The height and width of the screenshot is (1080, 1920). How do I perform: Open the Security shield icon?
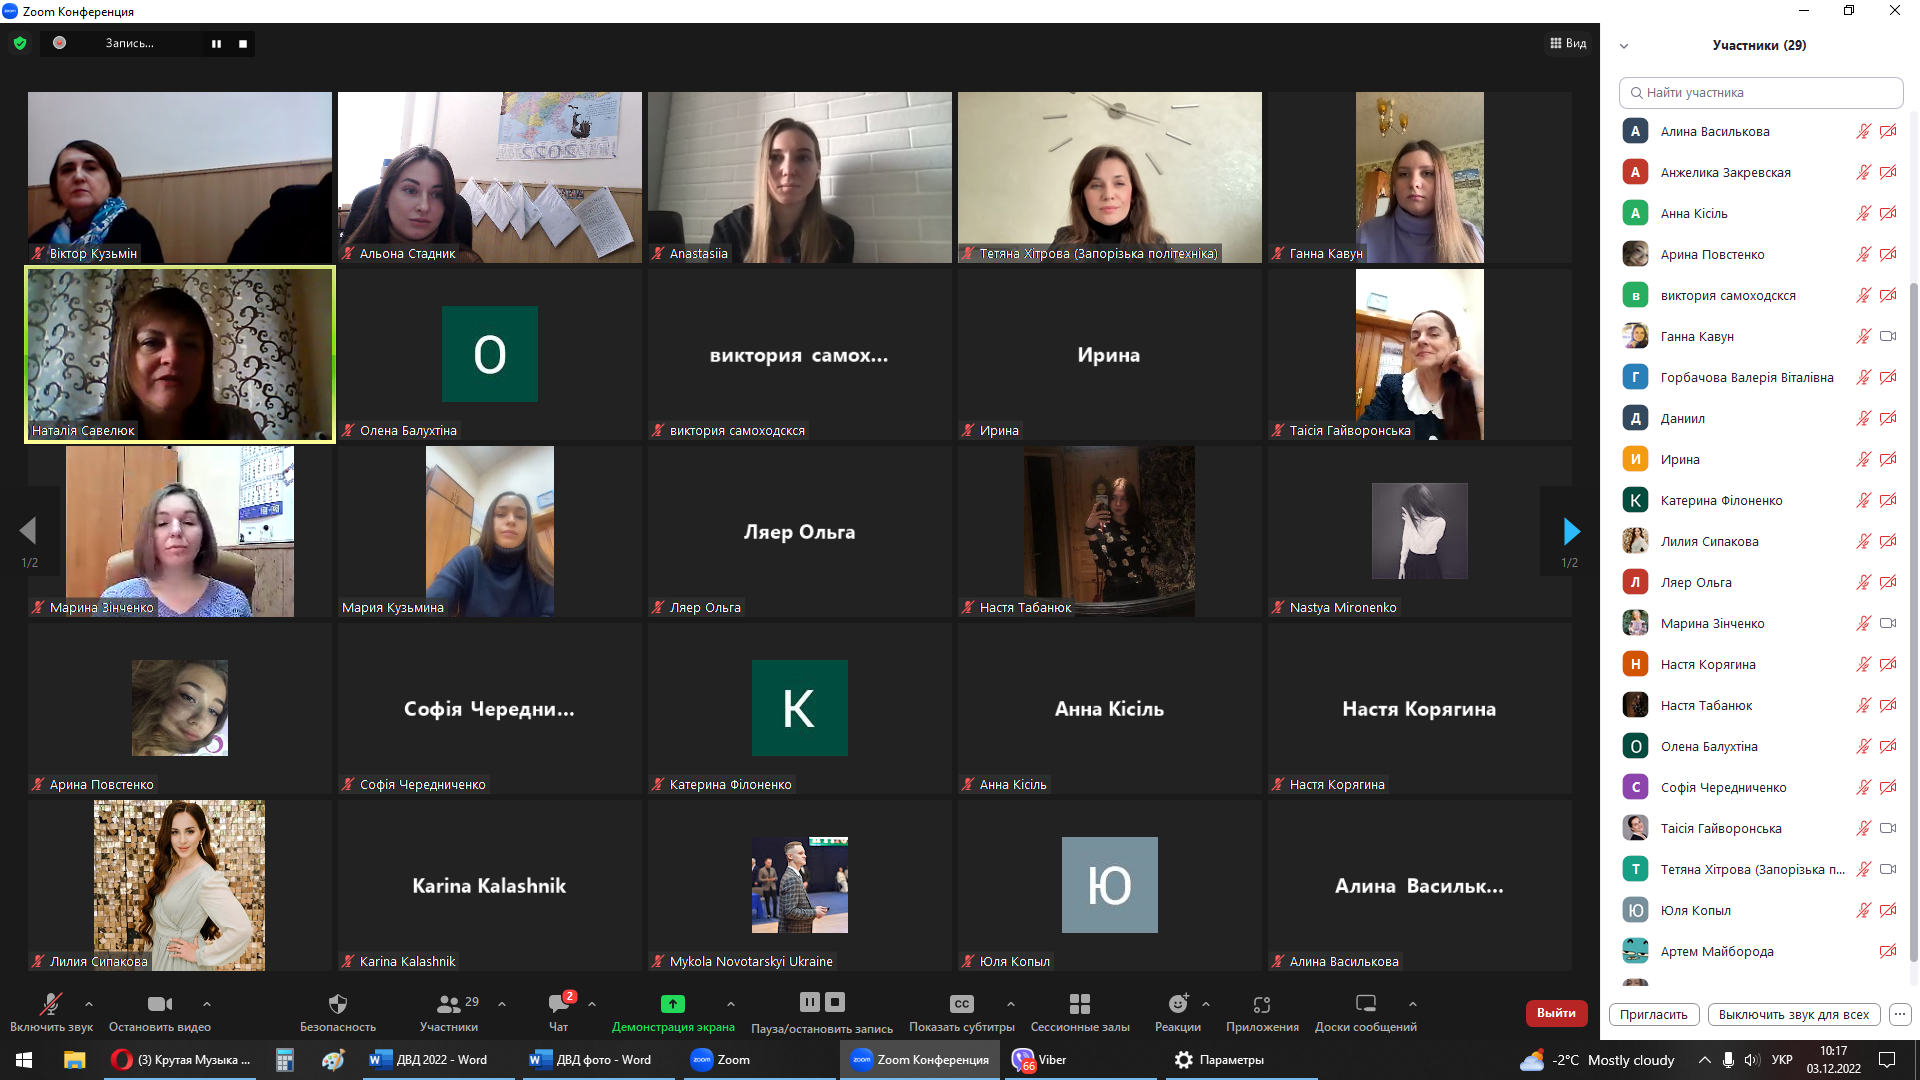[x=338, y=1004]
